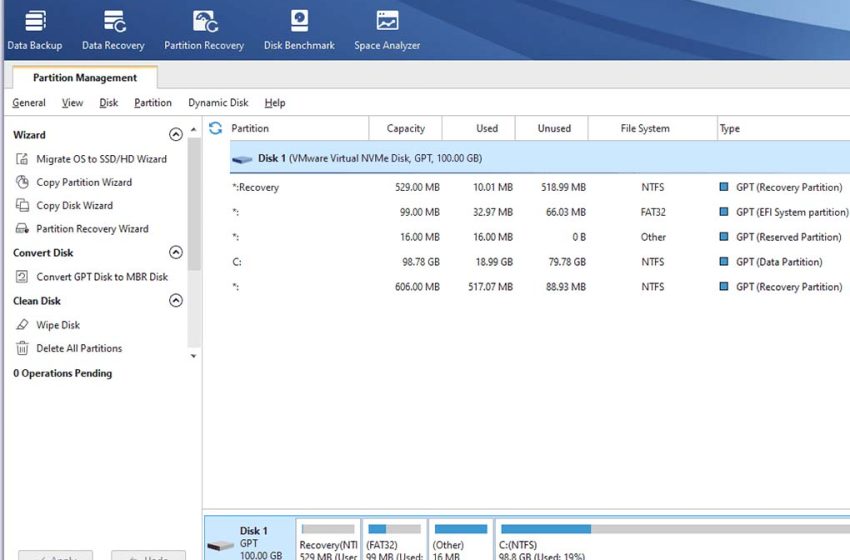Collapse the Clean Disk section
850x560 pixels.
point(176,301)
